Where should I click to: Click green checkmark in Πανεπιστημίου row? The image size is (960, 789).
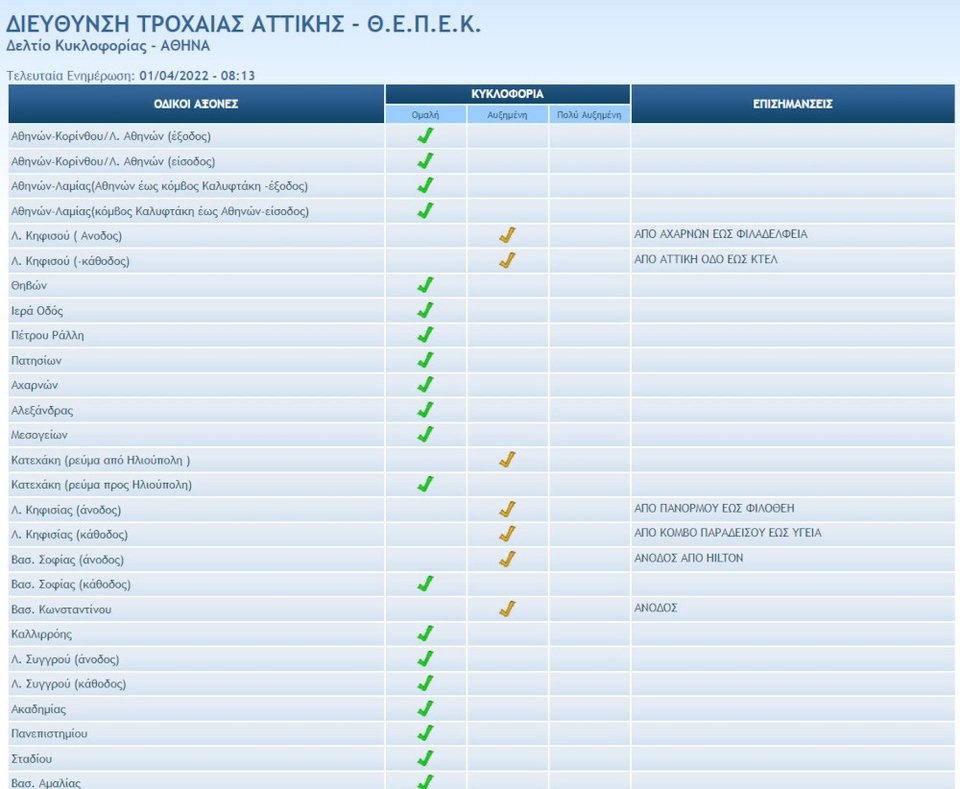[x=426, y=733]
